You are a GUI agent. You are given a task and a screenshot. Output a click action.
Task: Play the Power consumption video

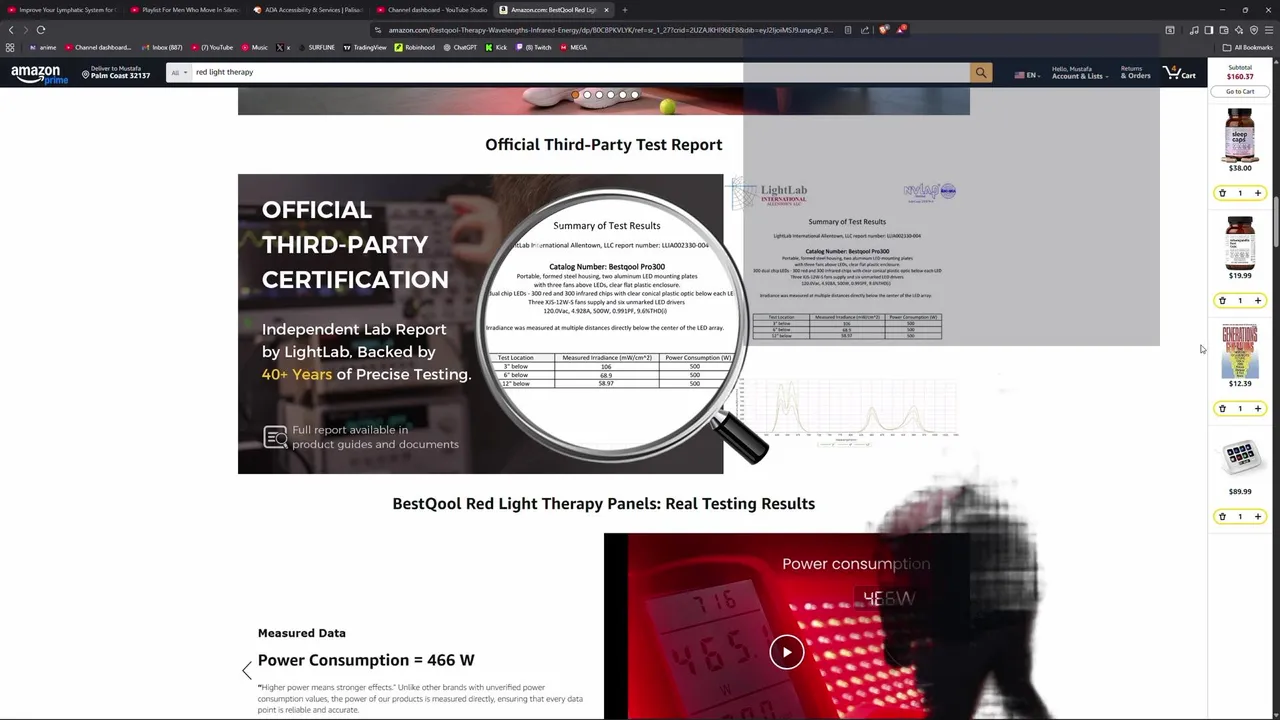(x=787, y=652)
